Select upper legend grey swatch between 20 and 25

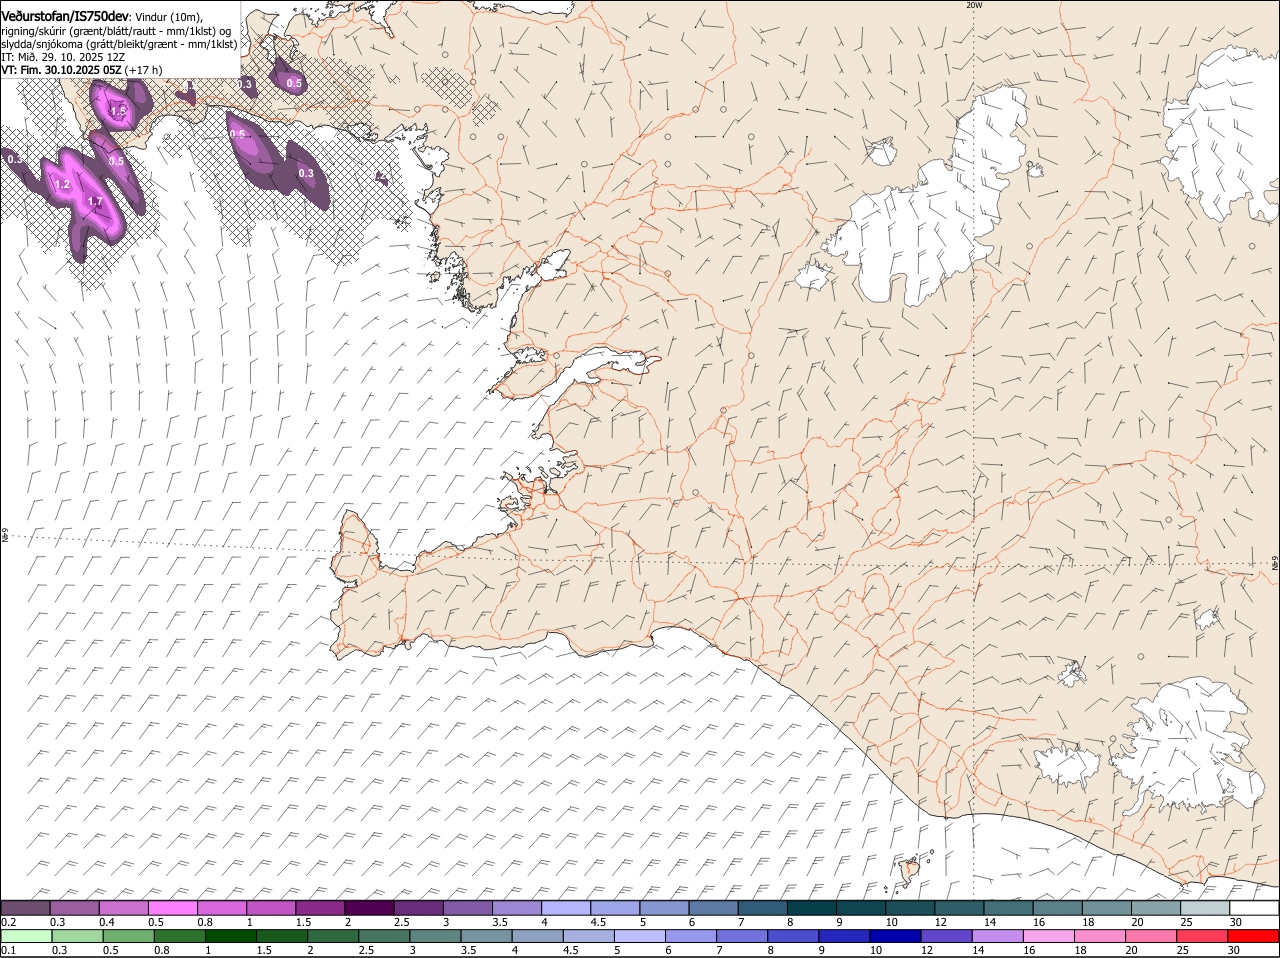pyautogui.click(x=1156, y=907)
